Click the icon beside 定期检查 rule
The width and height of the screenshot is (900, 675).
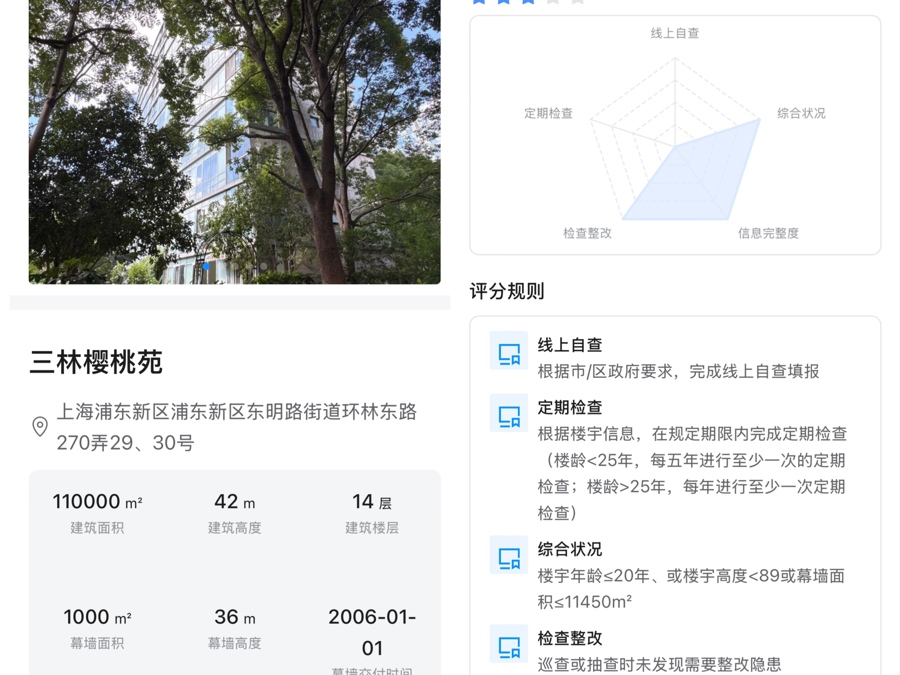508,414
